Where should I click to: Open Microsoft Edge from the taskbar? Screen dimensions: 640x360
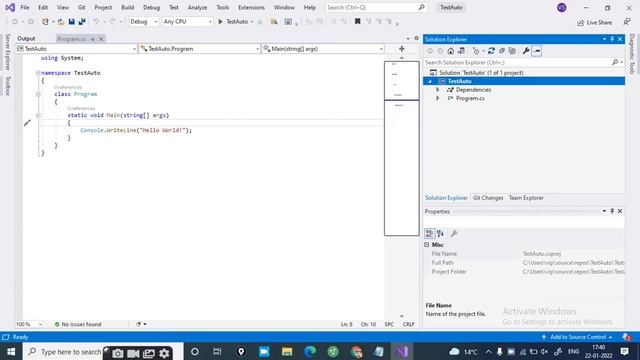pos(310,352)
